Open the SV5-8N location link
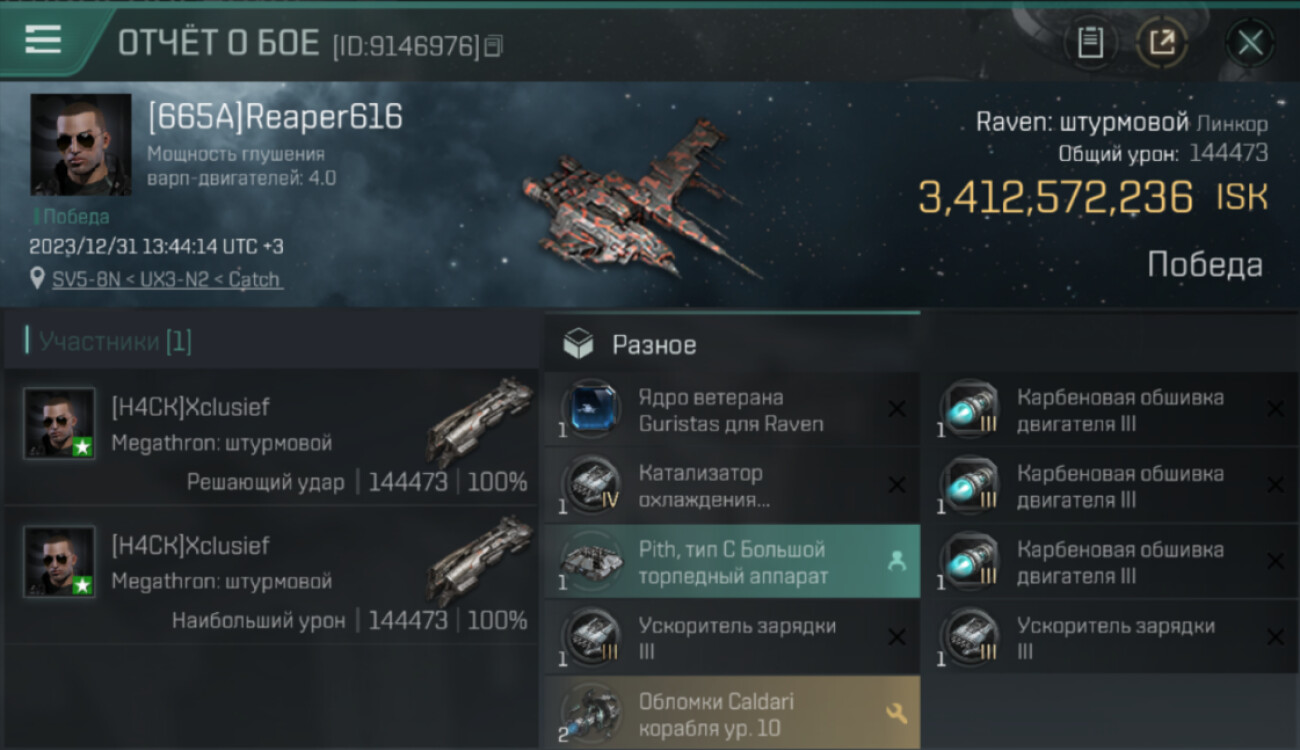 pos(167,279)
